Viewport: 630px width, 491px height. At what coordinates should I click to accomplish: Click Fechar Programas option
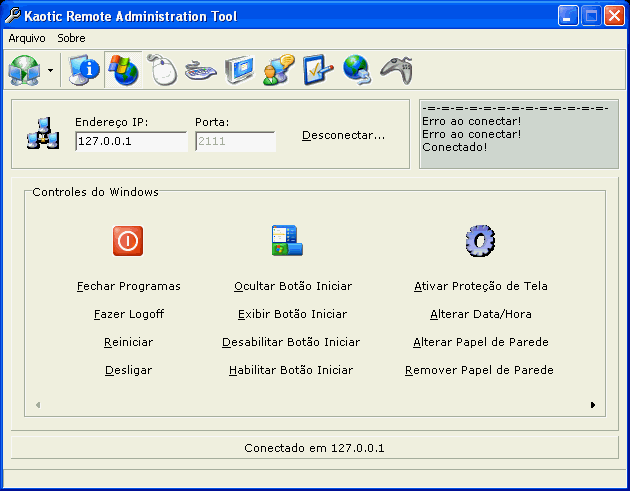[x=129, y=286]
